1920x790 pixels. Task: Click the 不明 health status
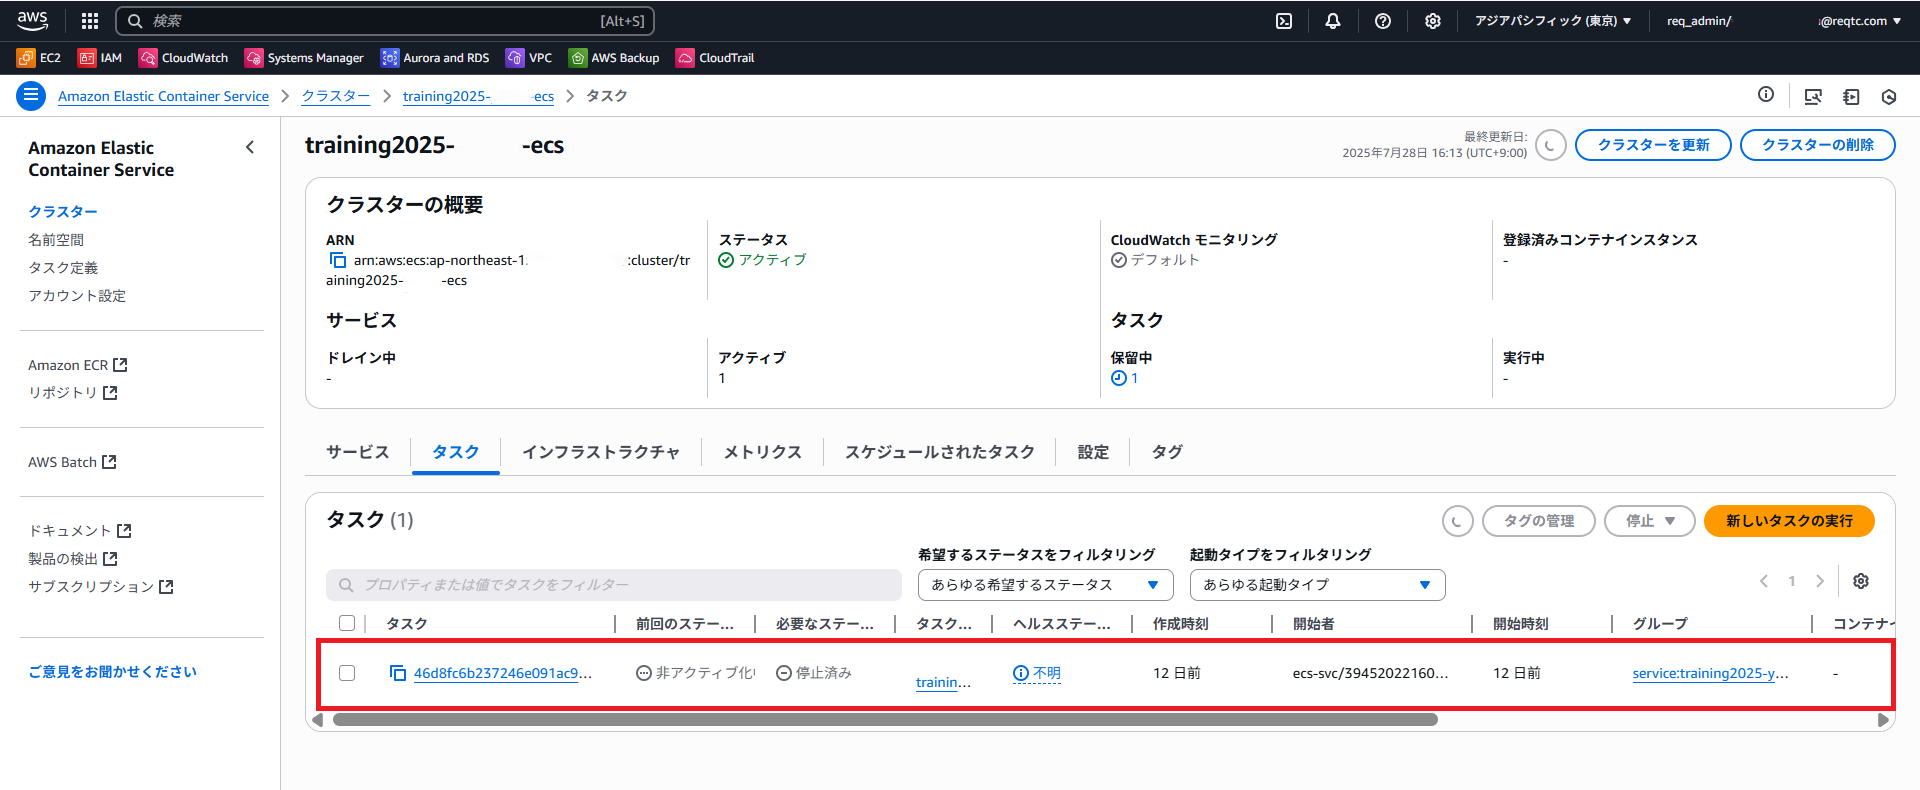[x=1036, y=673]
